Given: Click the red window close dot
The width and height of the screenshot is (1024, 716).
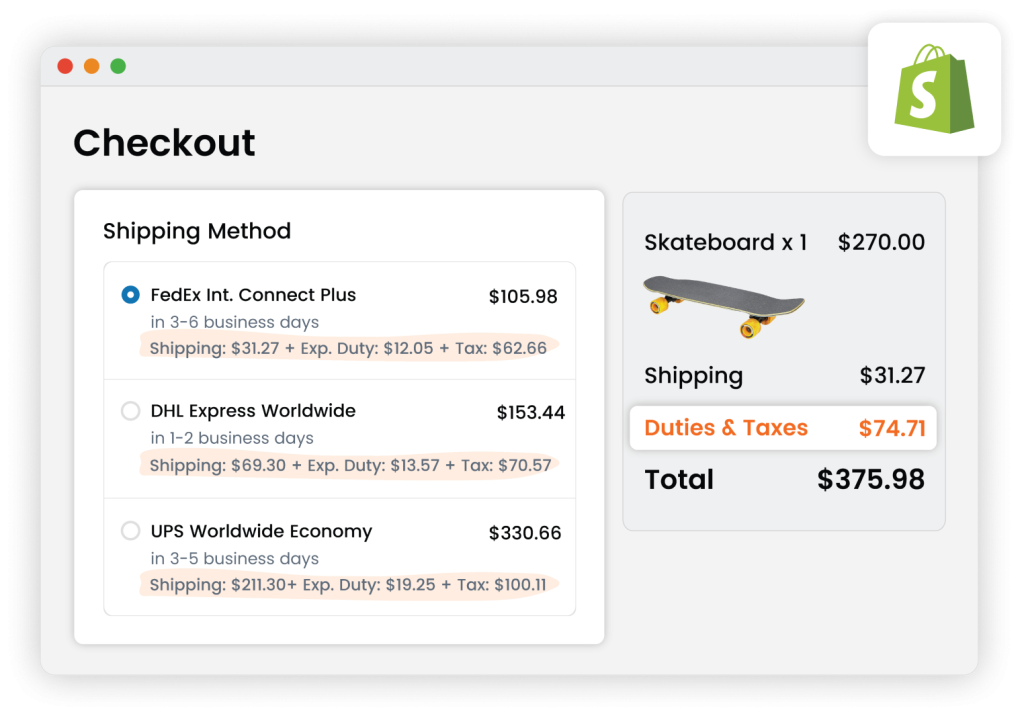Looking at the screenshot, I should (65, 66).
